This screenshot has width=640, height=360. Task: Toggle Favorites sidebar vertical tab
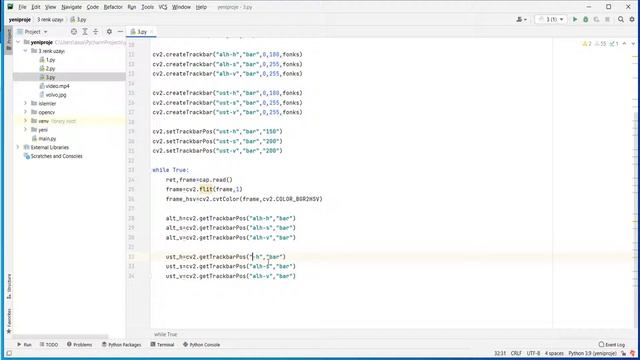[x=9, y=321]
